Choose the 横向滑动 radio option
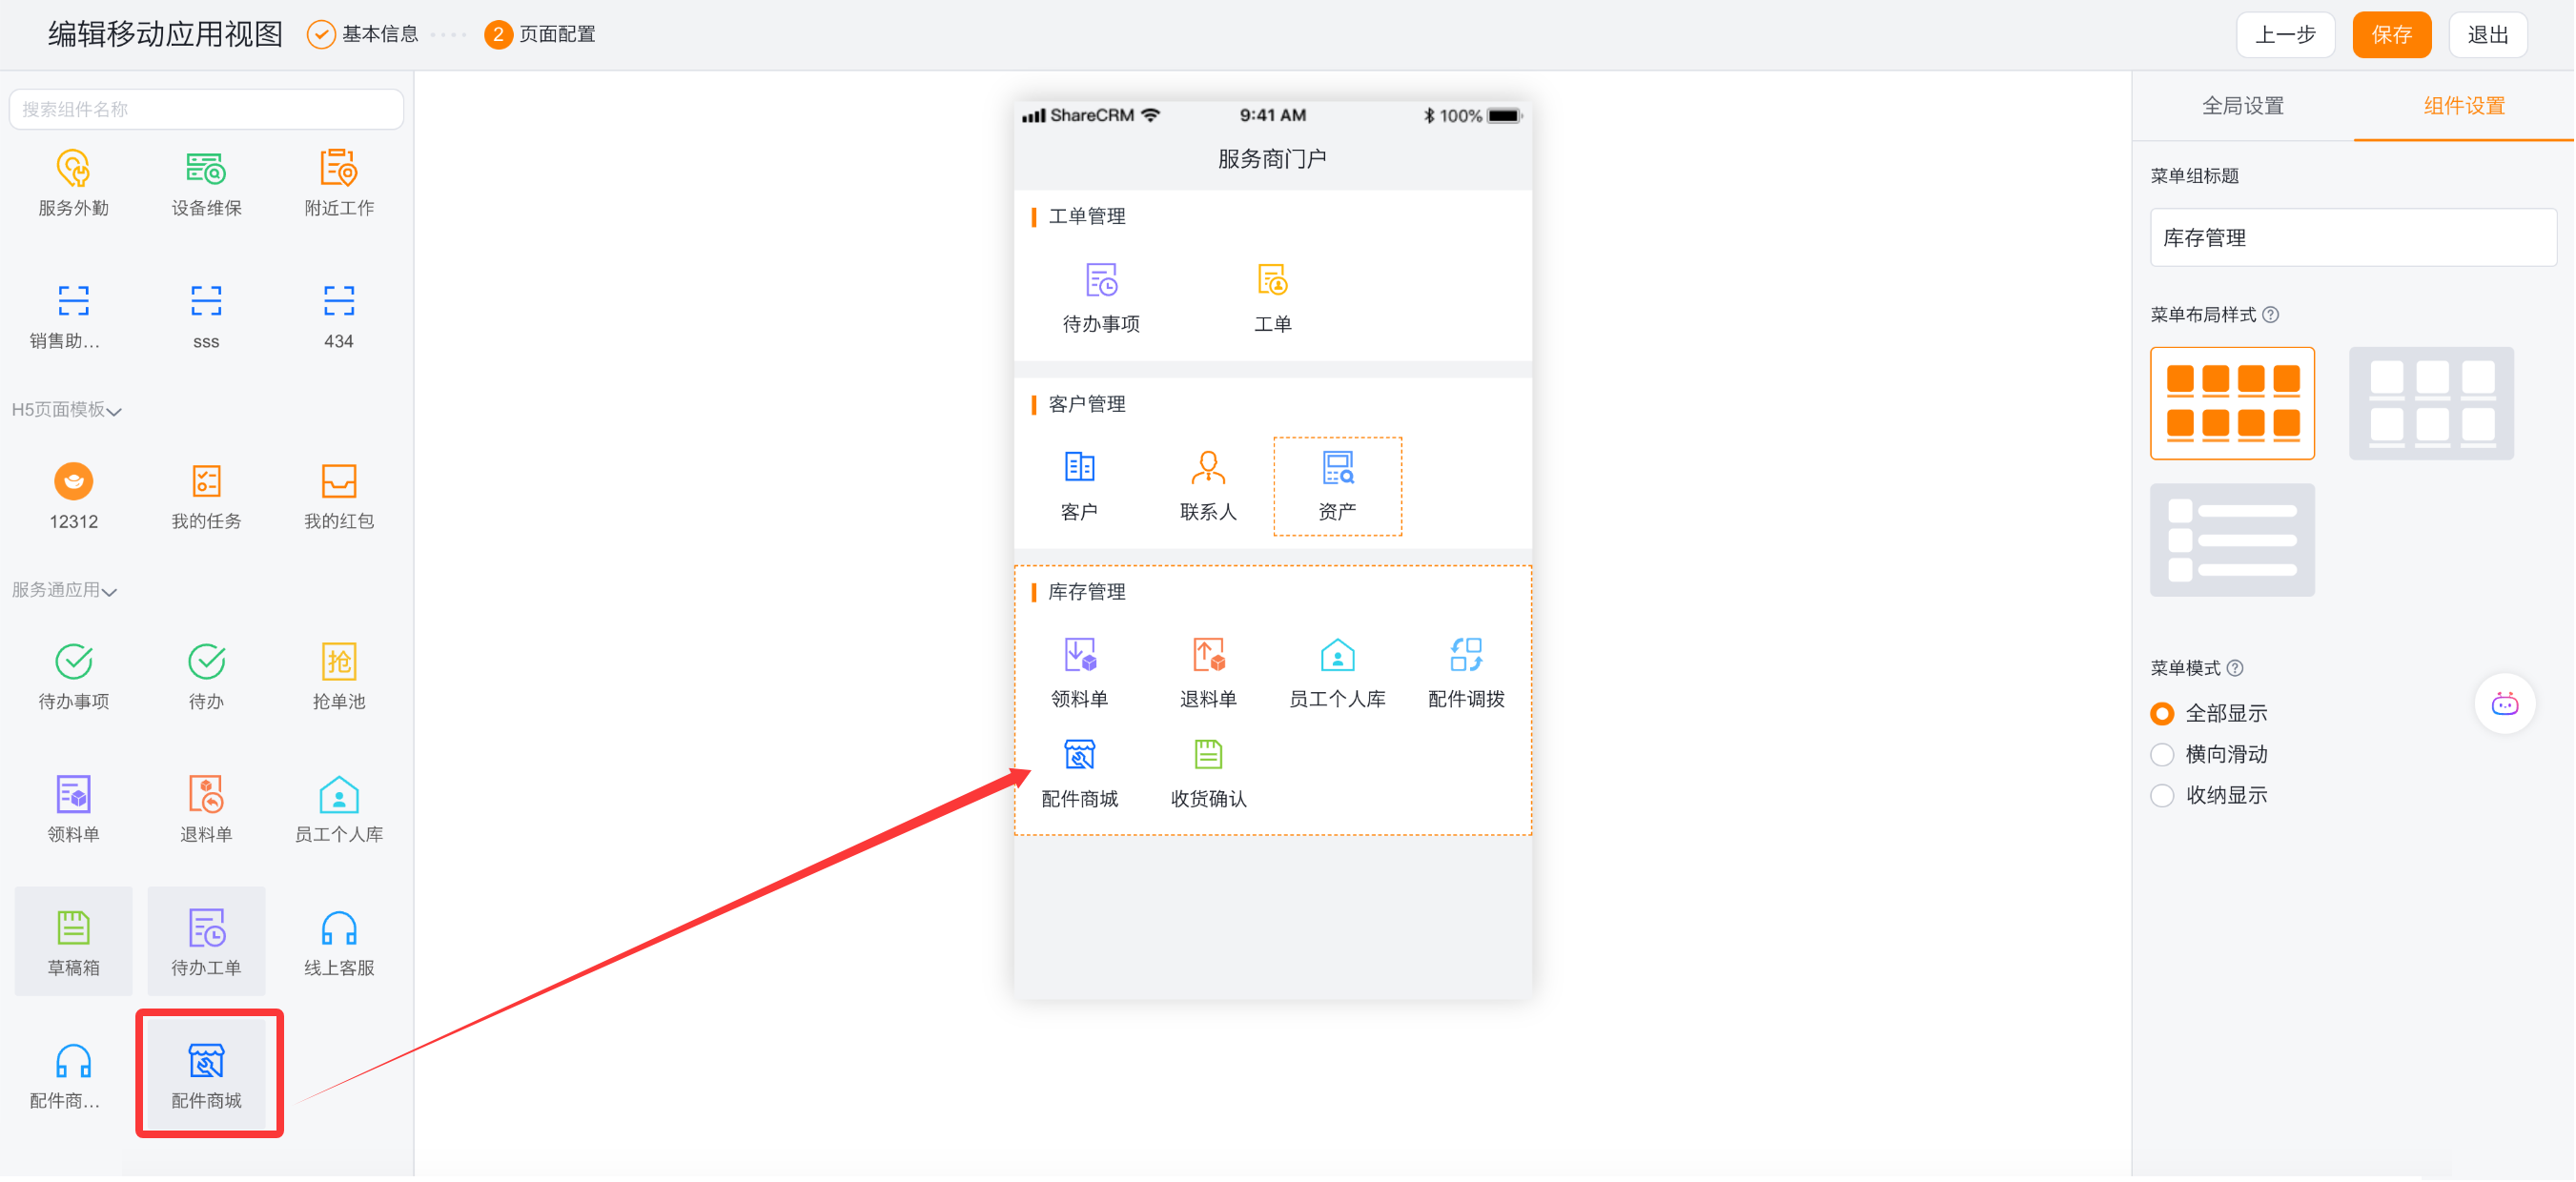The image size is (2576, 1182). coord(2162,755)
